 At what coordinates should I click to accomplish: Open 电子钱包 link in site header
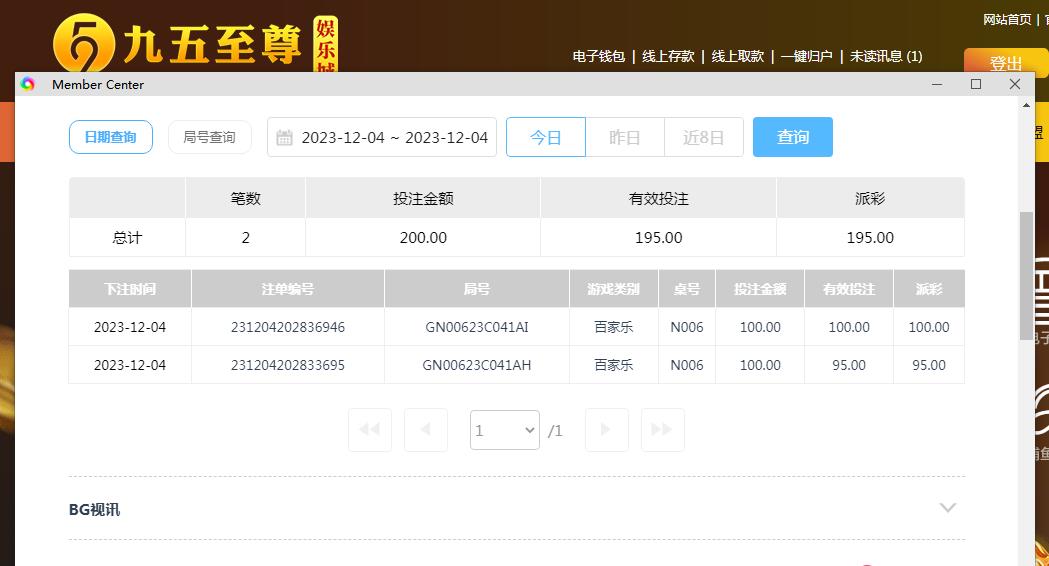tap(599, 56)
